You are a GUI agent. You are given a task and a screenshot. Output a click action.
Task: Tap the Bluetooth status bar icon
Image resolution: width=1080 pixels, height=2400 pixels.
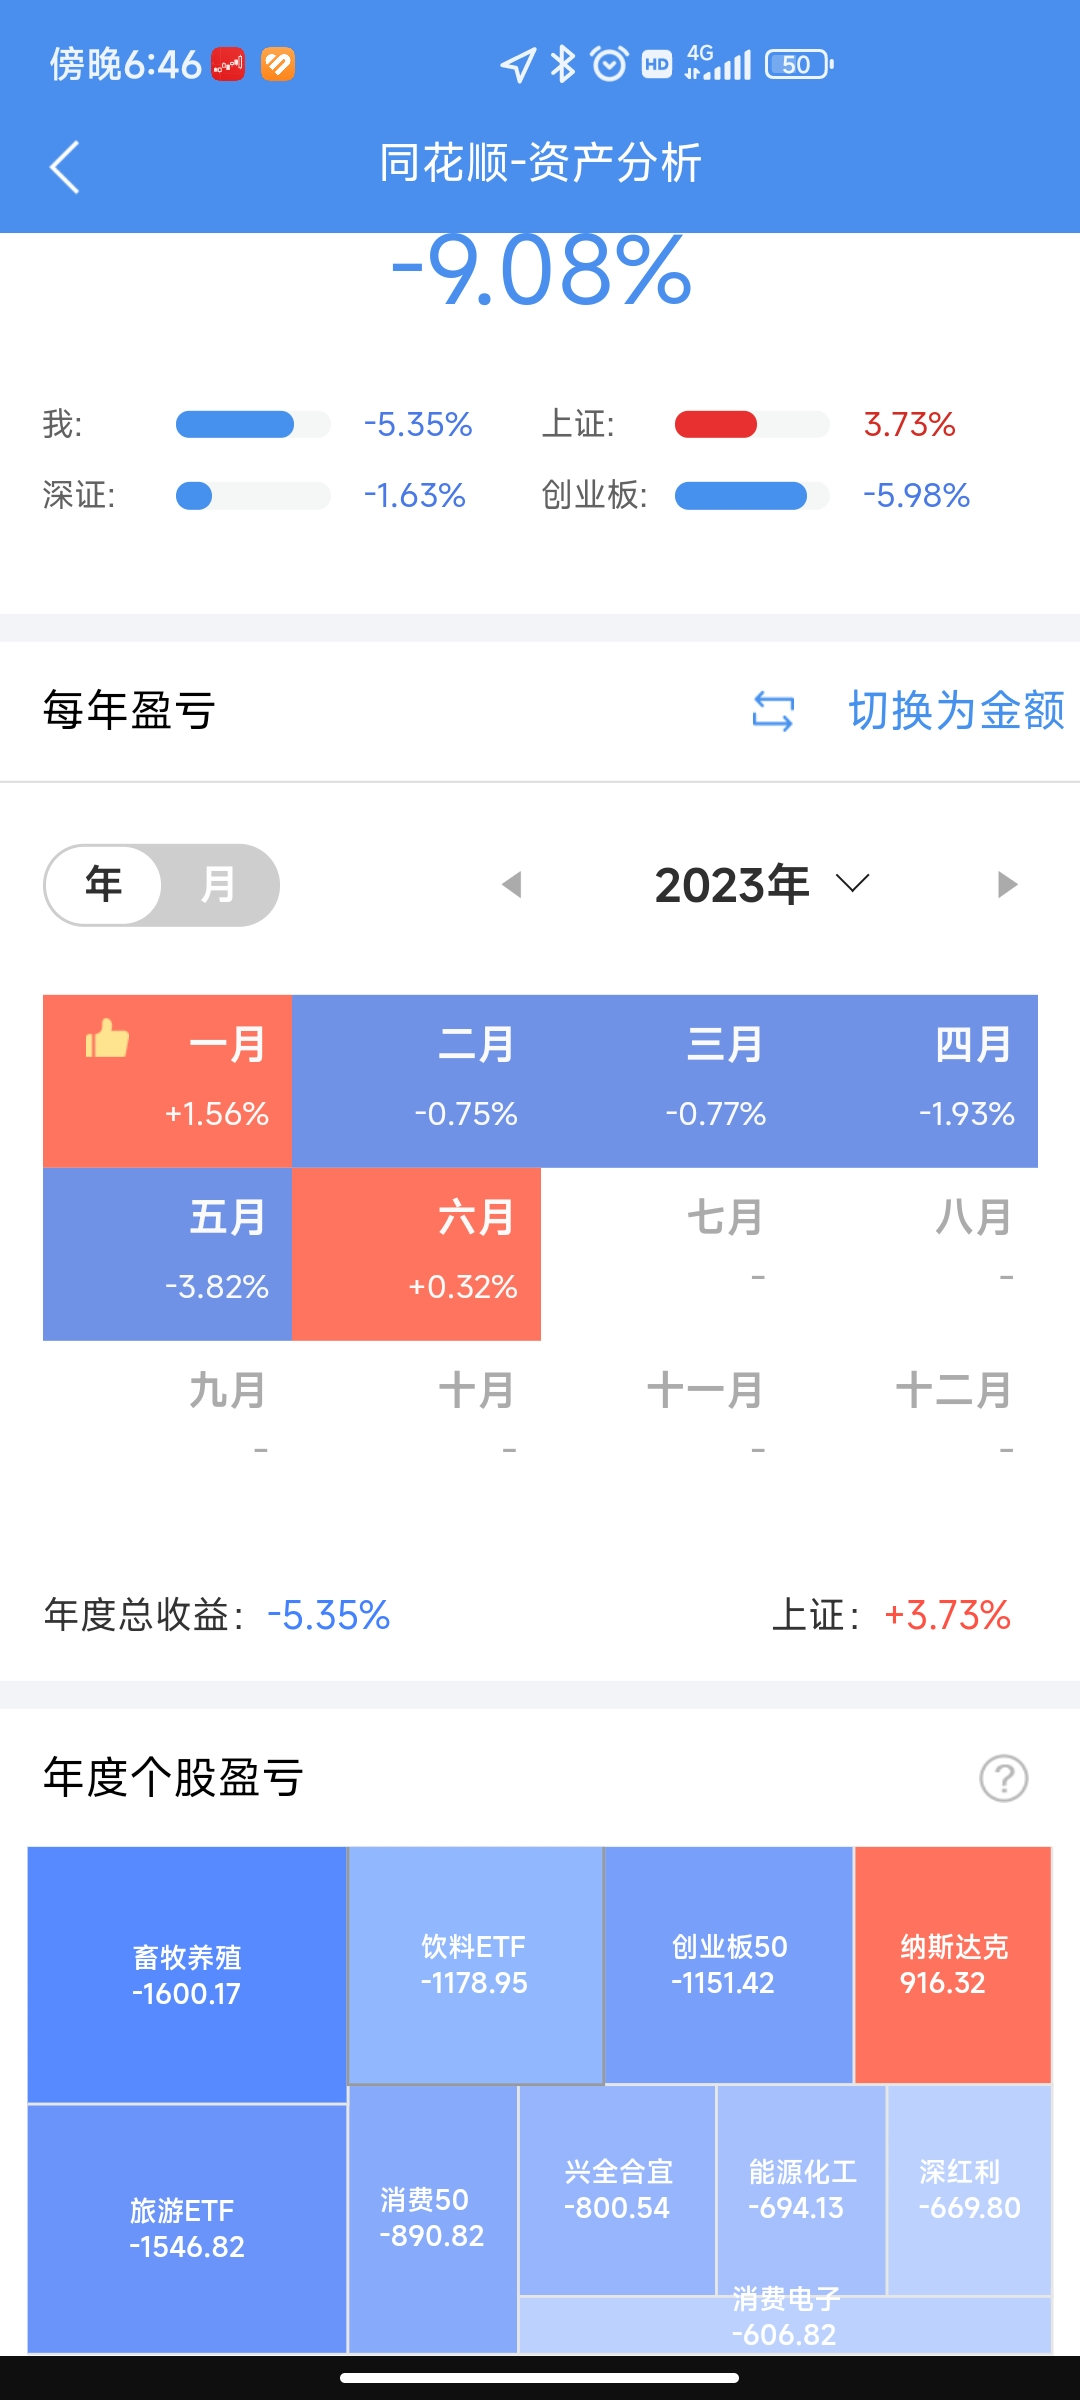click(x=564, y=65)
